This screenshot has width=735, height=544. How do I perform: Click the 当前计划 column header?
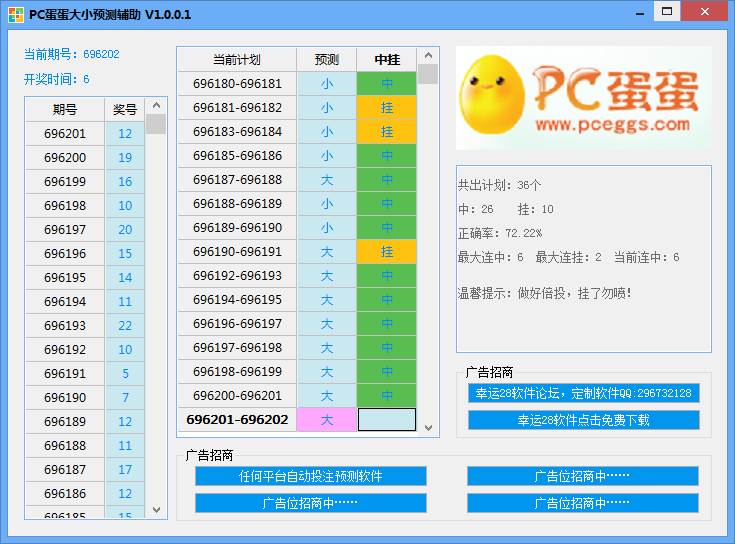[x=237, y=60]
